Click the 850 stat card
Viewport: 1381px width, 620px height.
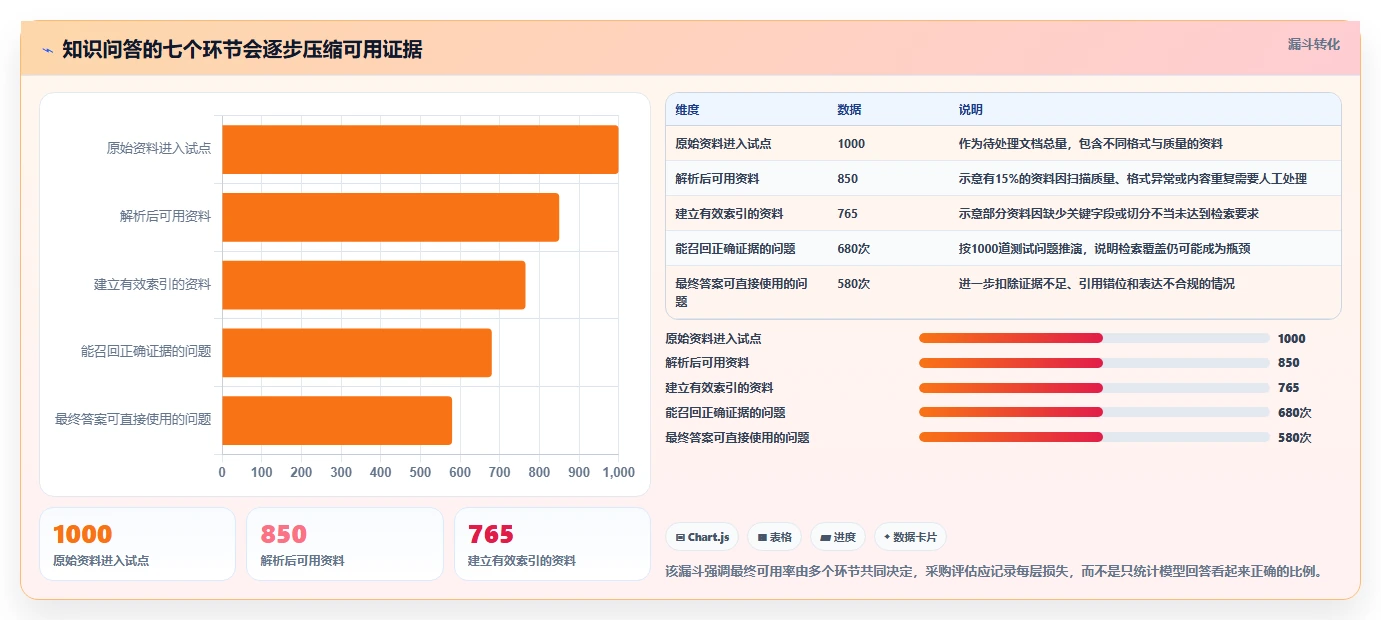coord(344,544)
